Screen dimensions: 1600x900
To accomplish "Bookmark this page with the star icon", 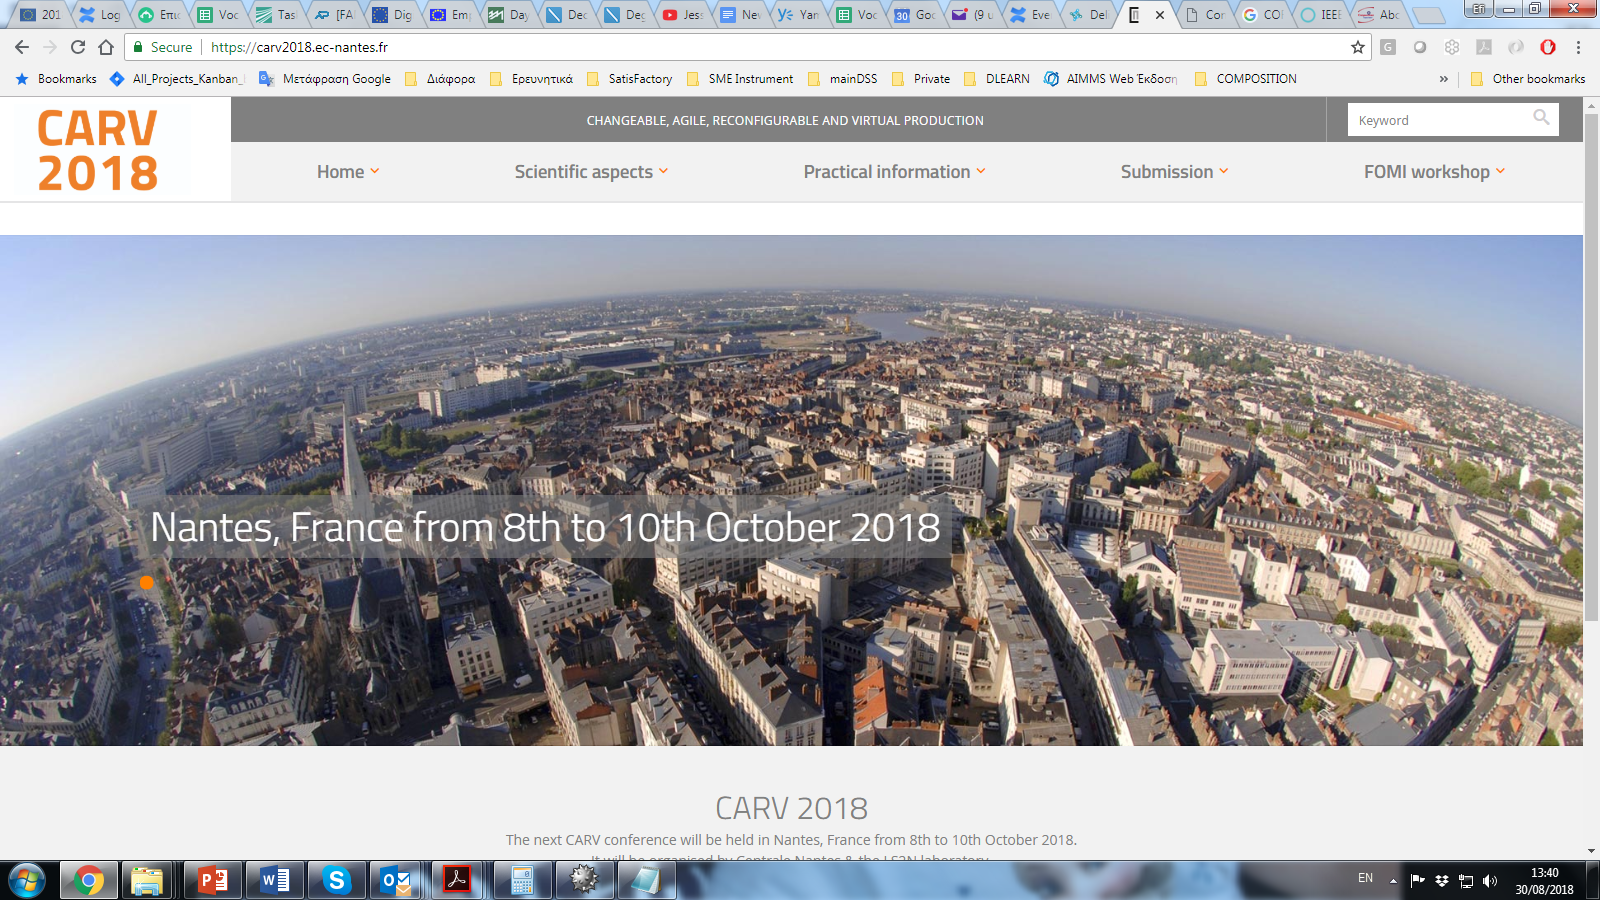I will point(1357,47).
